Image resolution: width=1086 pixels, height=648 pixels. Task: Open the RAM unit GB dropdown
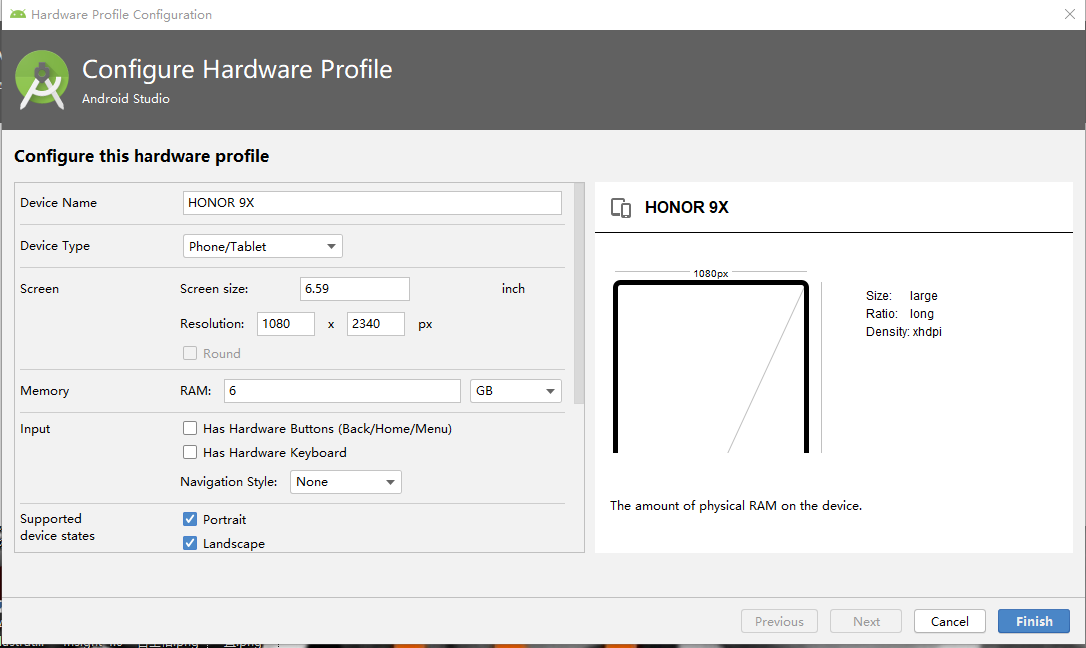(515, 390)
